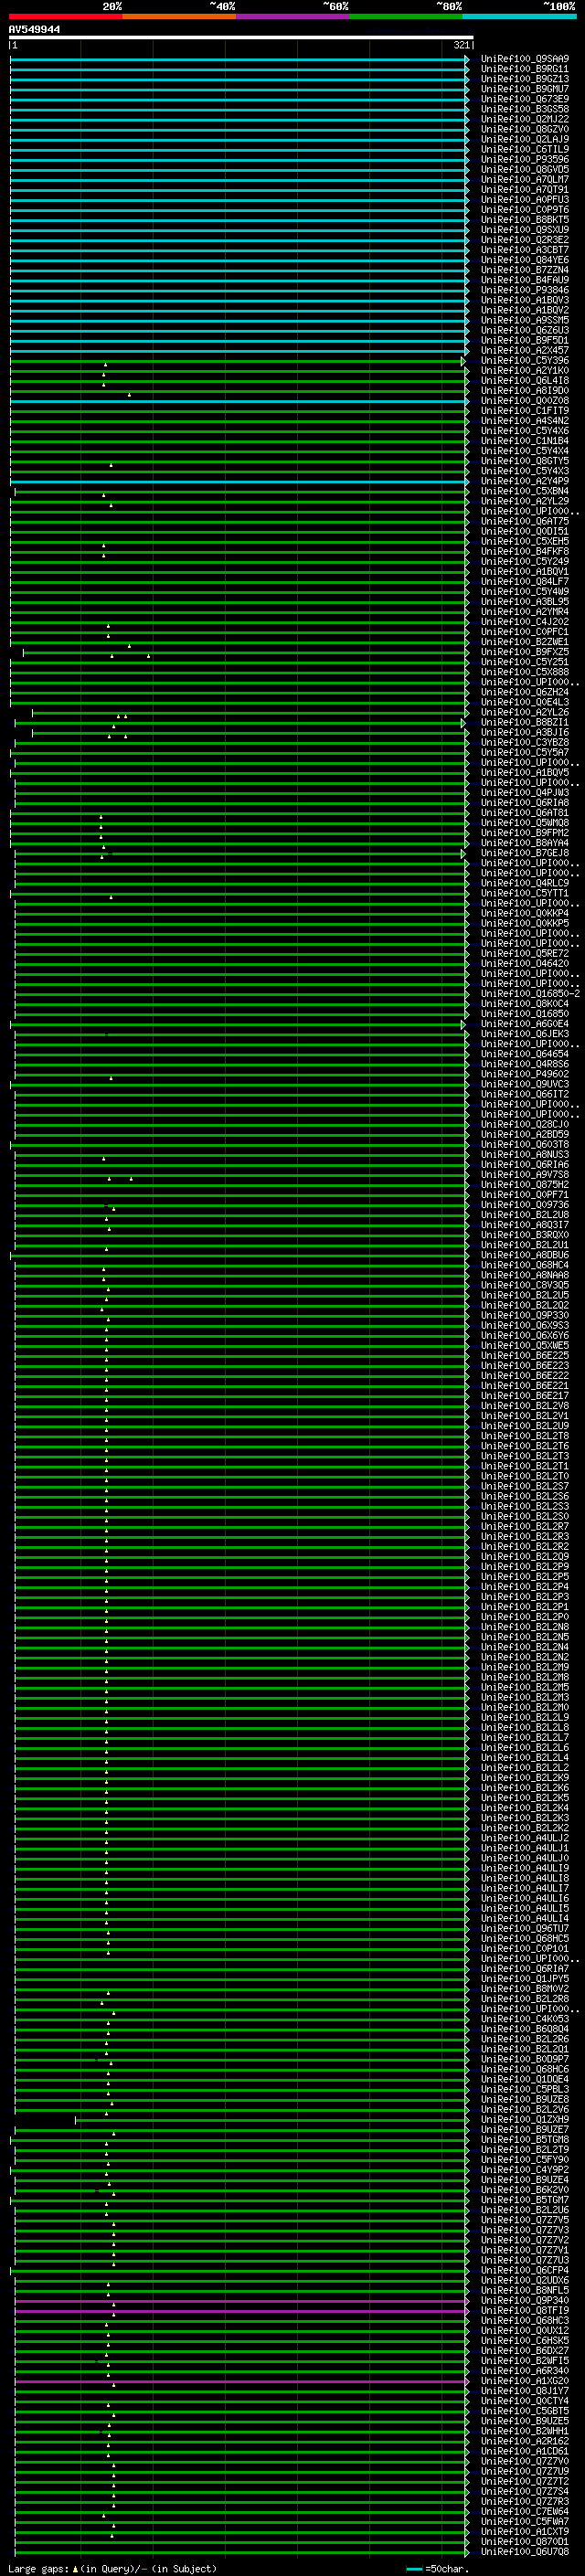Click the cyan alignment bar for UniRef100_Q9SAA9
The width and height of the screenshot is (585, 2576).
point(239,60)
